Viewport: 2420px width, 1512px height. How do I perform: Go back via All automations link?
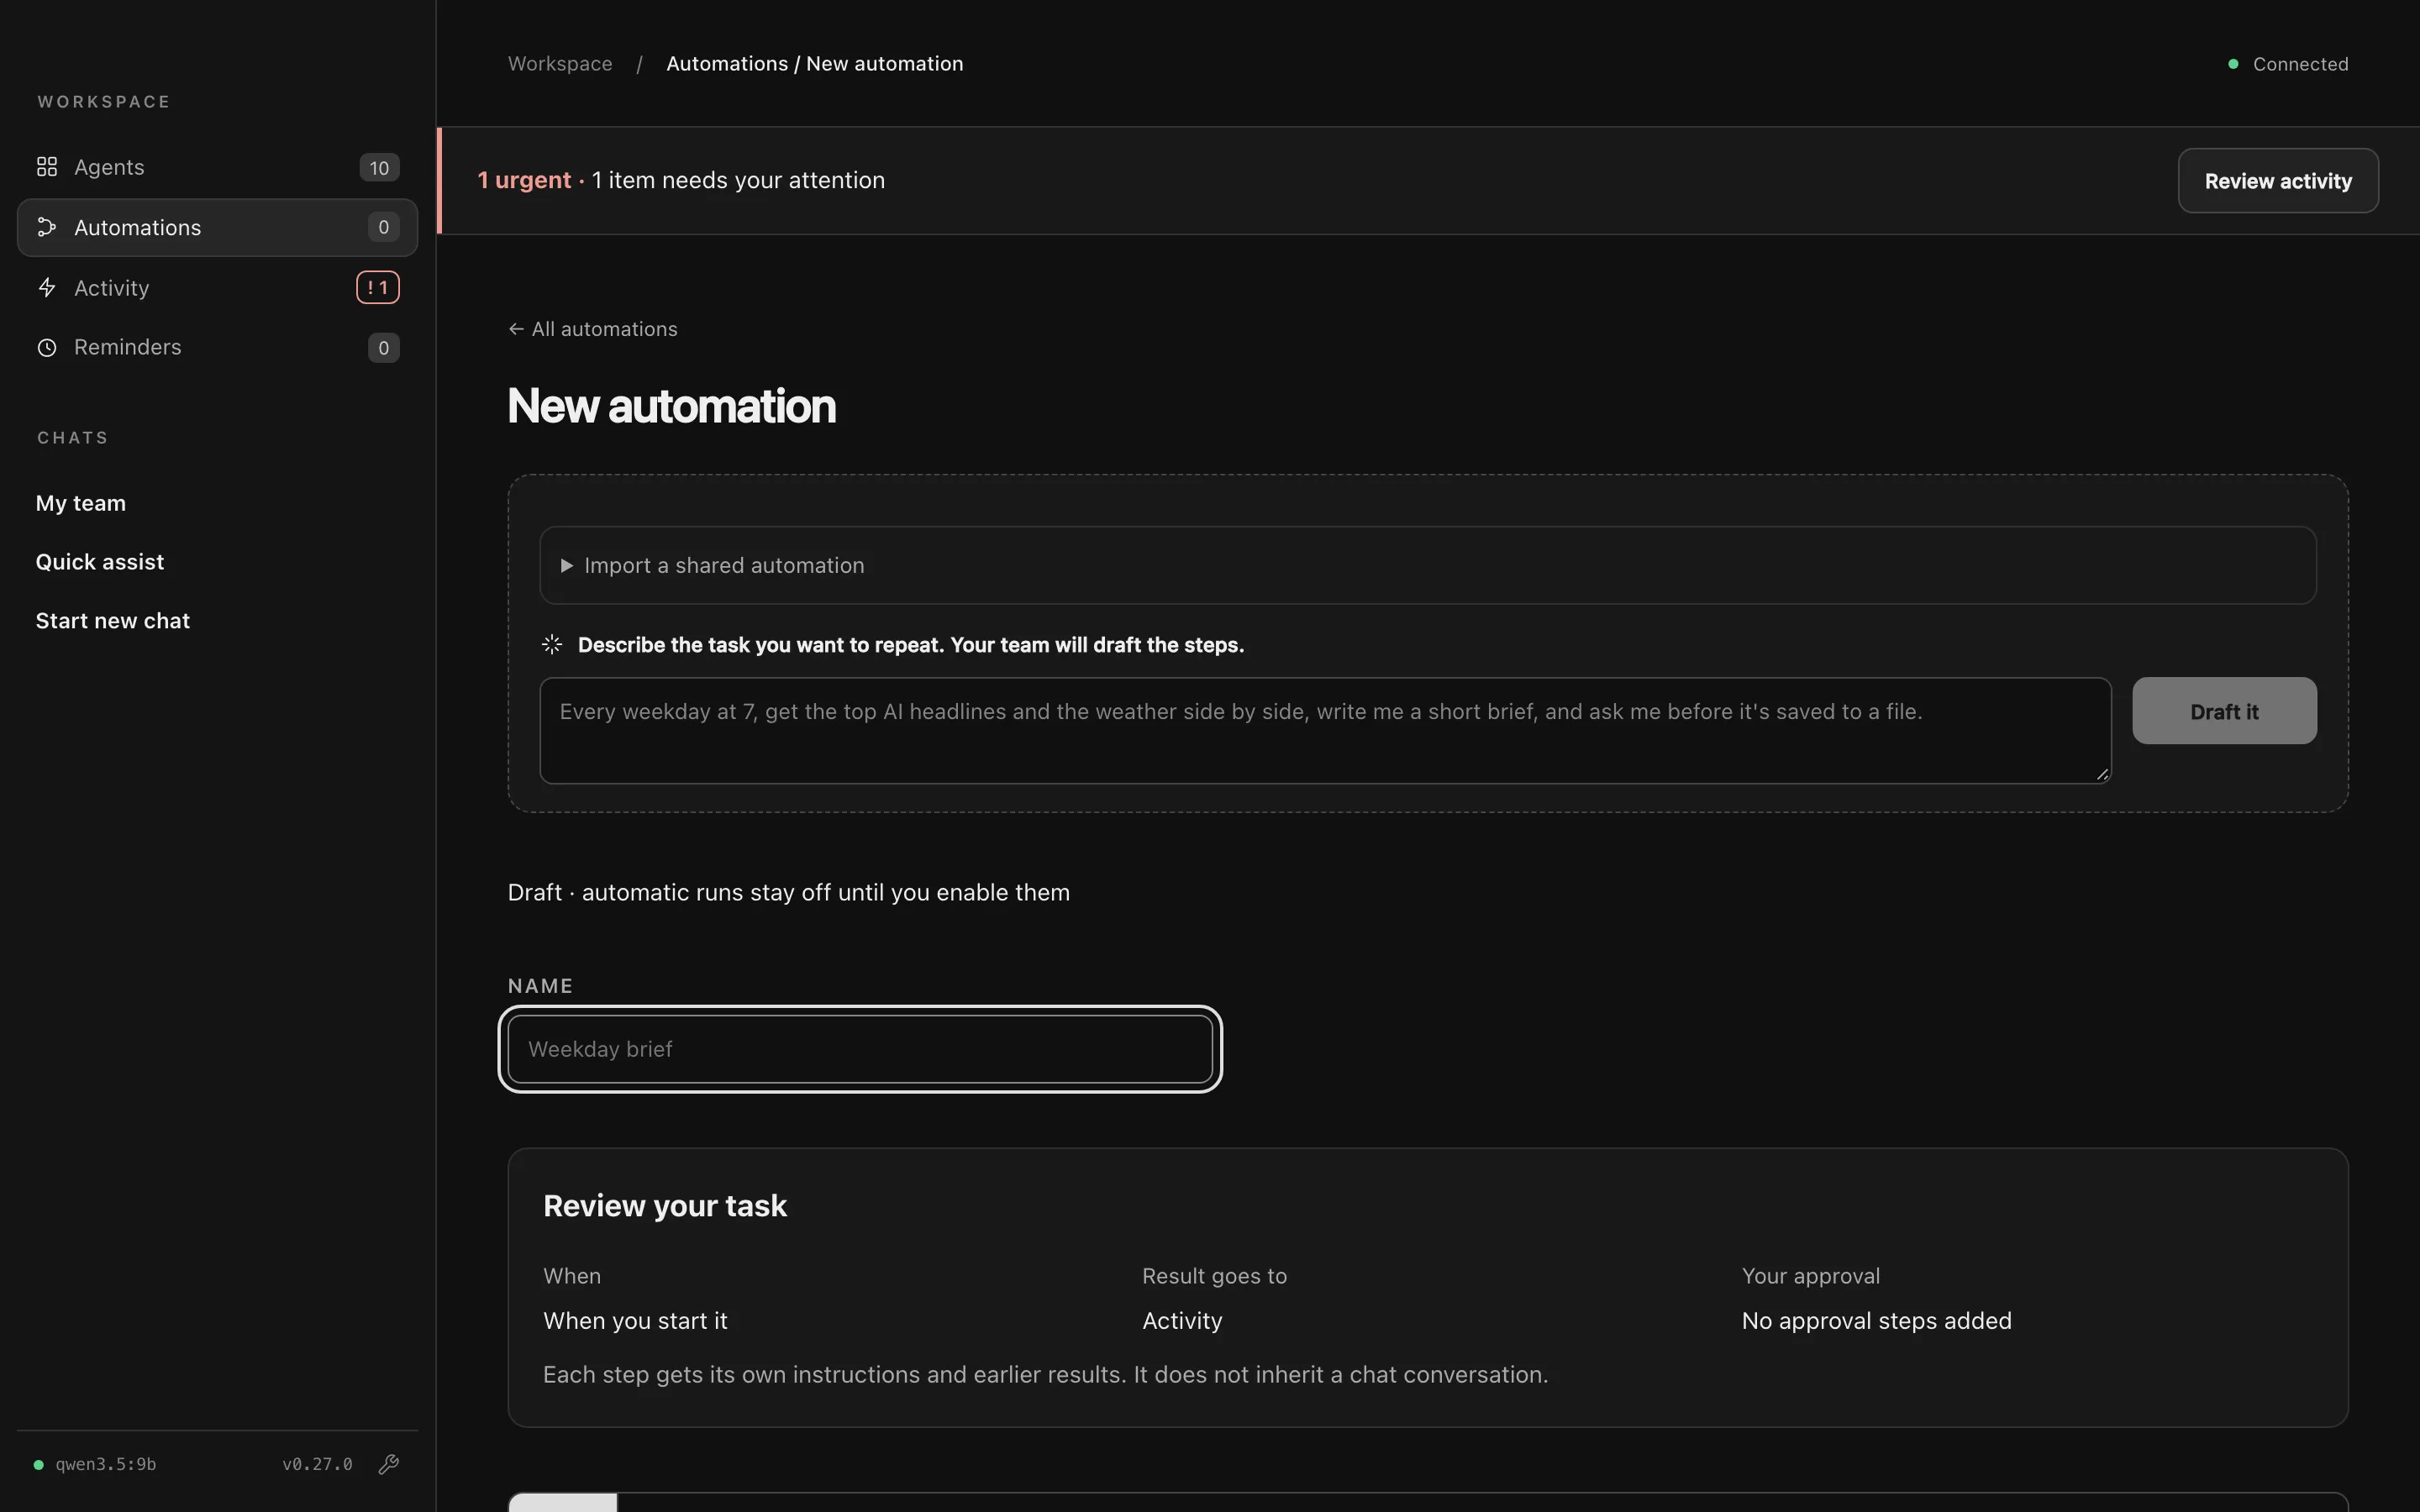[x=593, y=329]
